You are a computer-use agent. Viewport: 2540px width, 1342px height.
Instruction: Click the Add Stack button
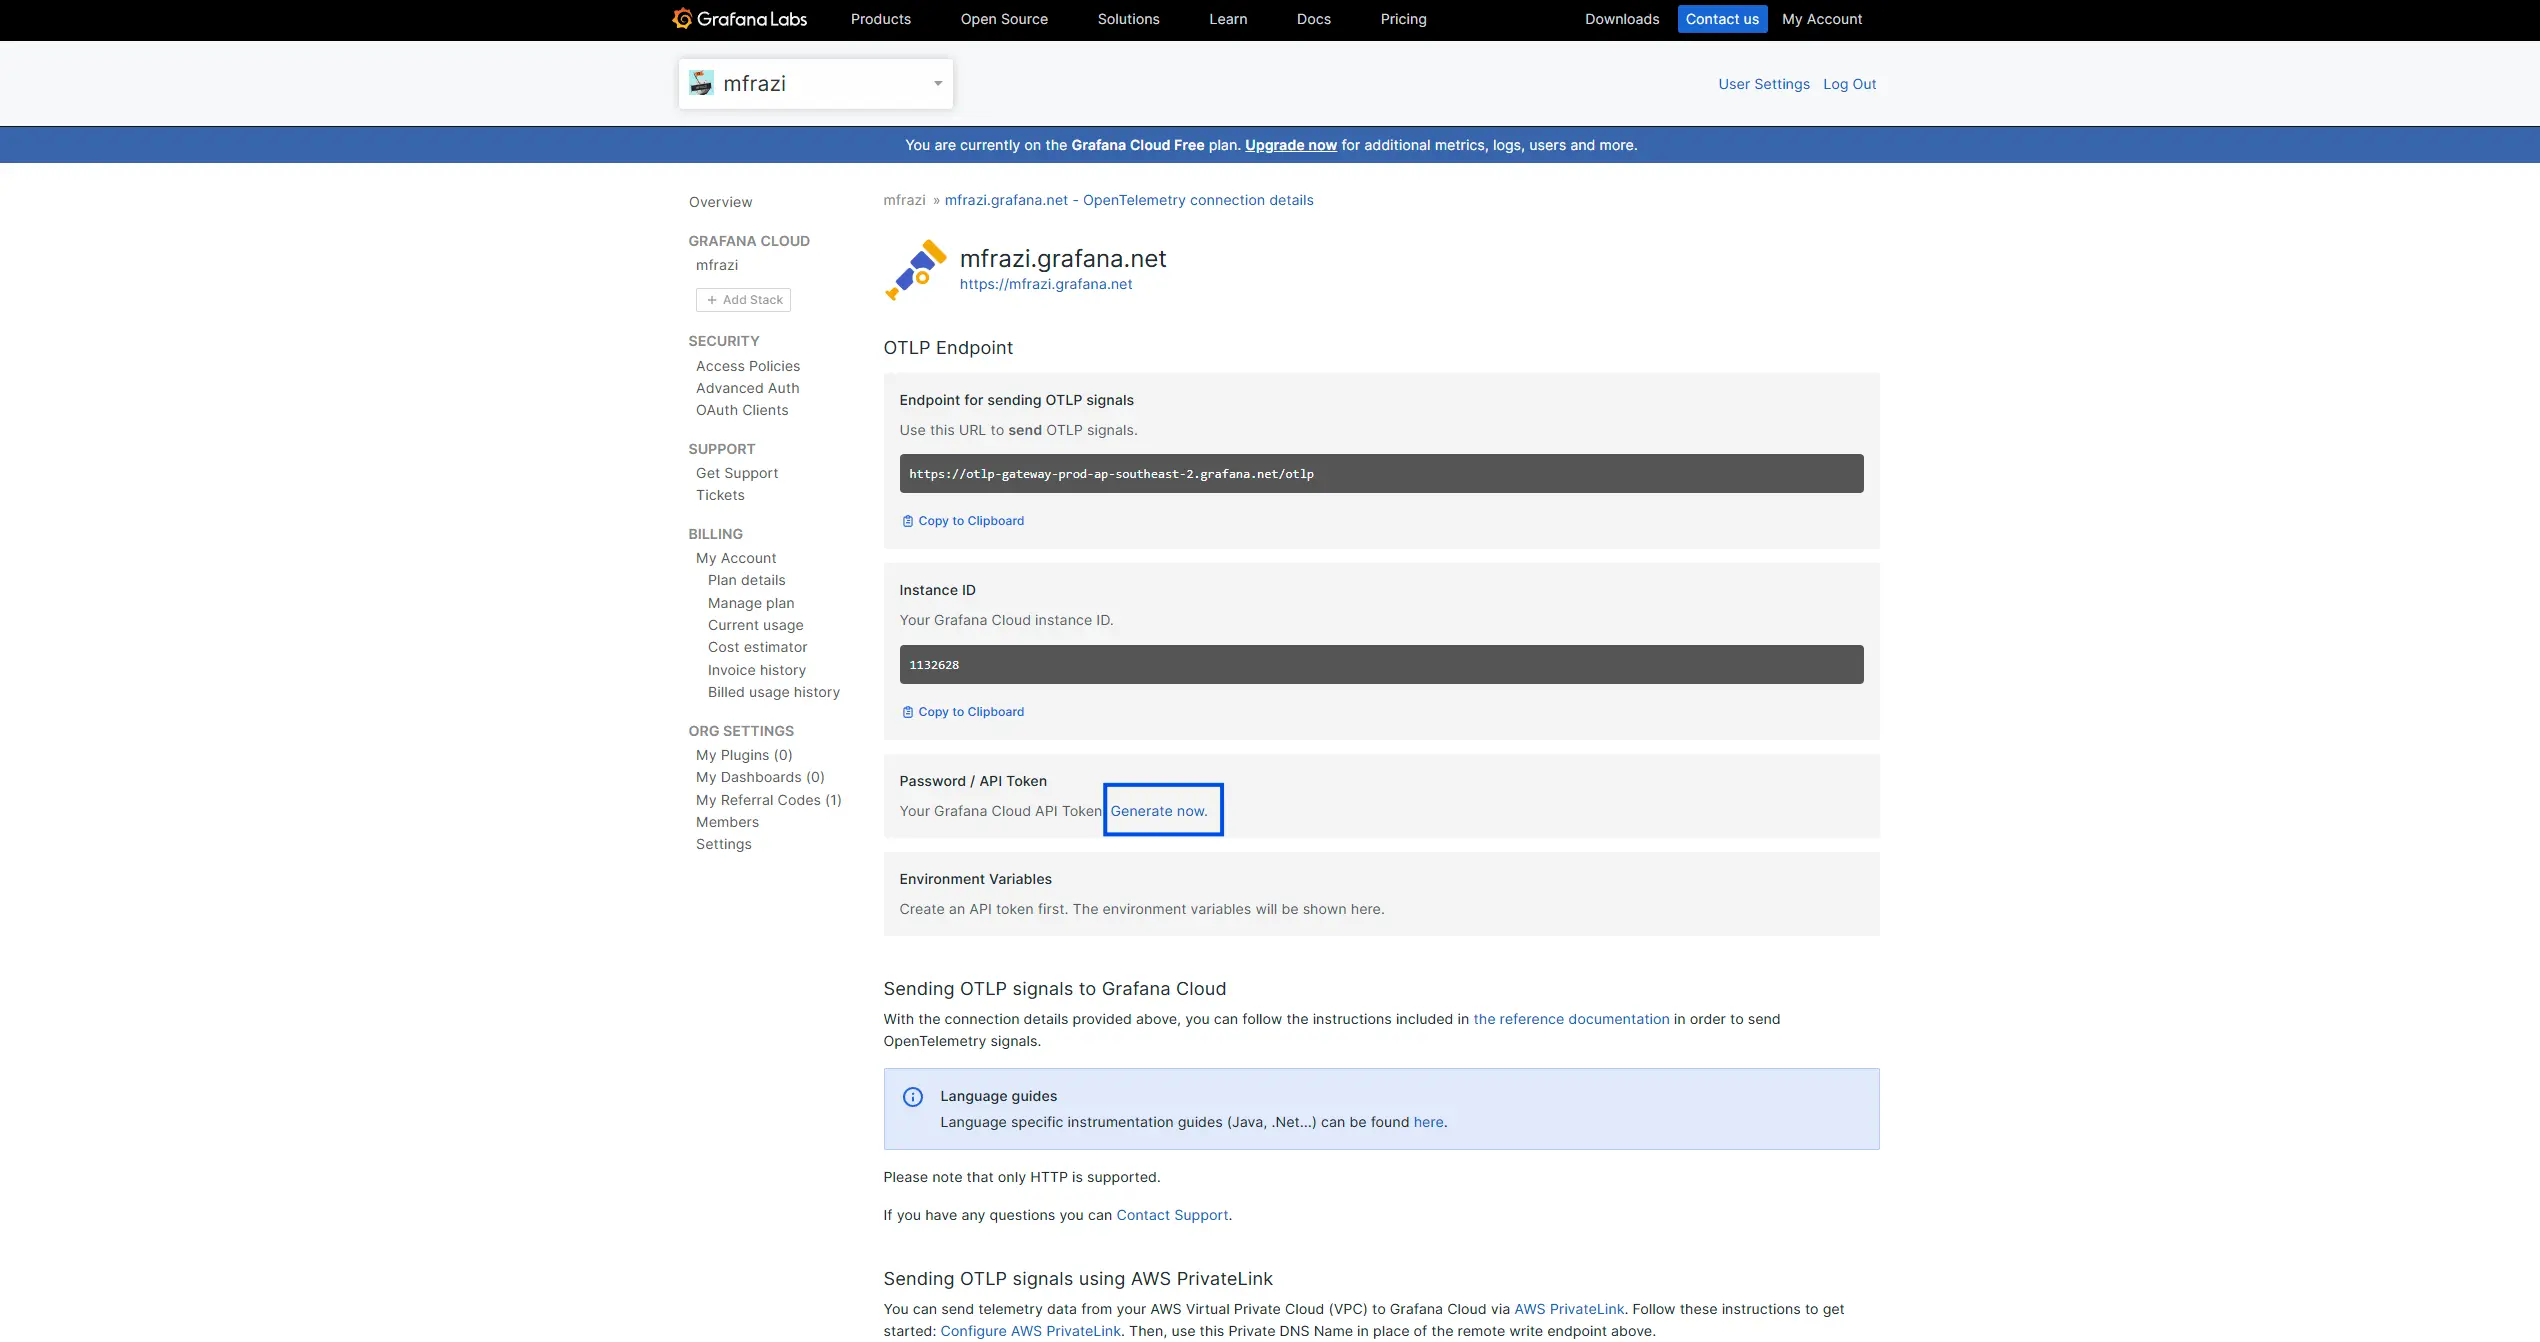click(x=743, y=300)
